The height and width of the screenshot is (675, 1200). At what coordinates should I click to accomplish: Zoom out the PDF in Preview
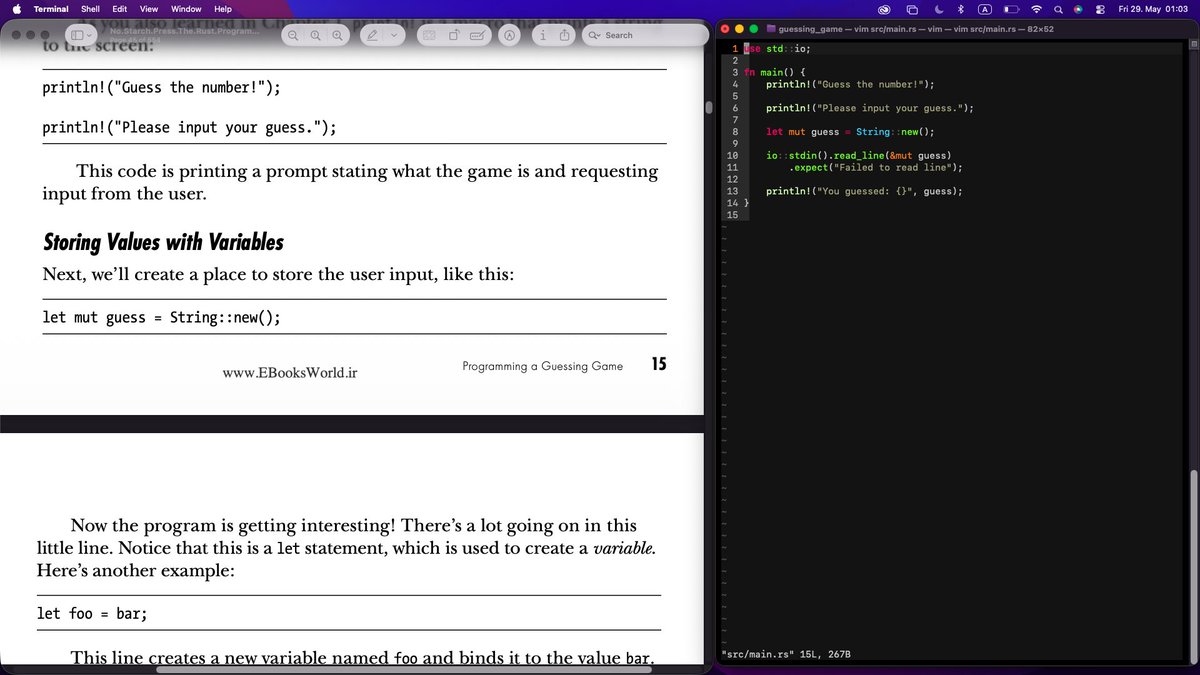pos(293,35)
